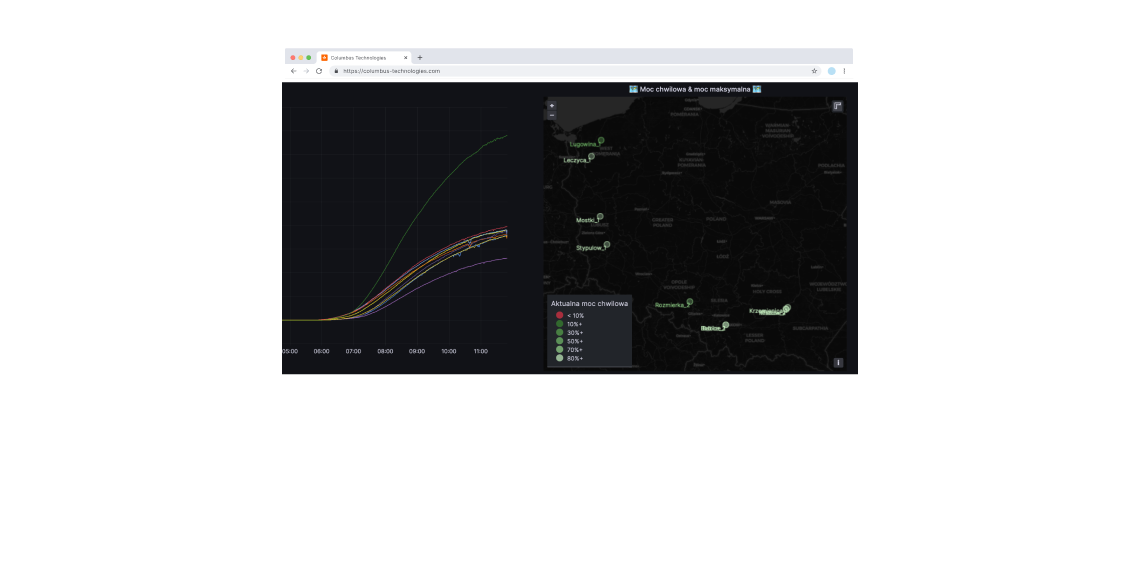Reload the page in the browser
This screenshot has height=566, width=1147.
[319, 71]
